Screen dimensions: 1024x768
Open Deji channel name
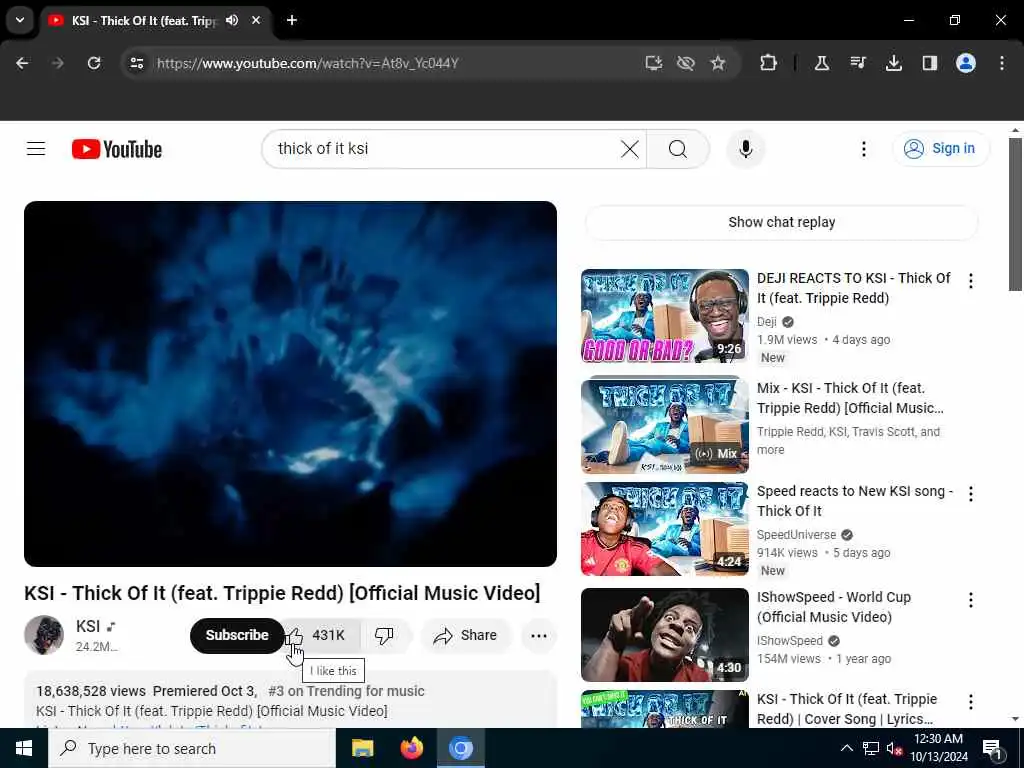tap(767, 321)
